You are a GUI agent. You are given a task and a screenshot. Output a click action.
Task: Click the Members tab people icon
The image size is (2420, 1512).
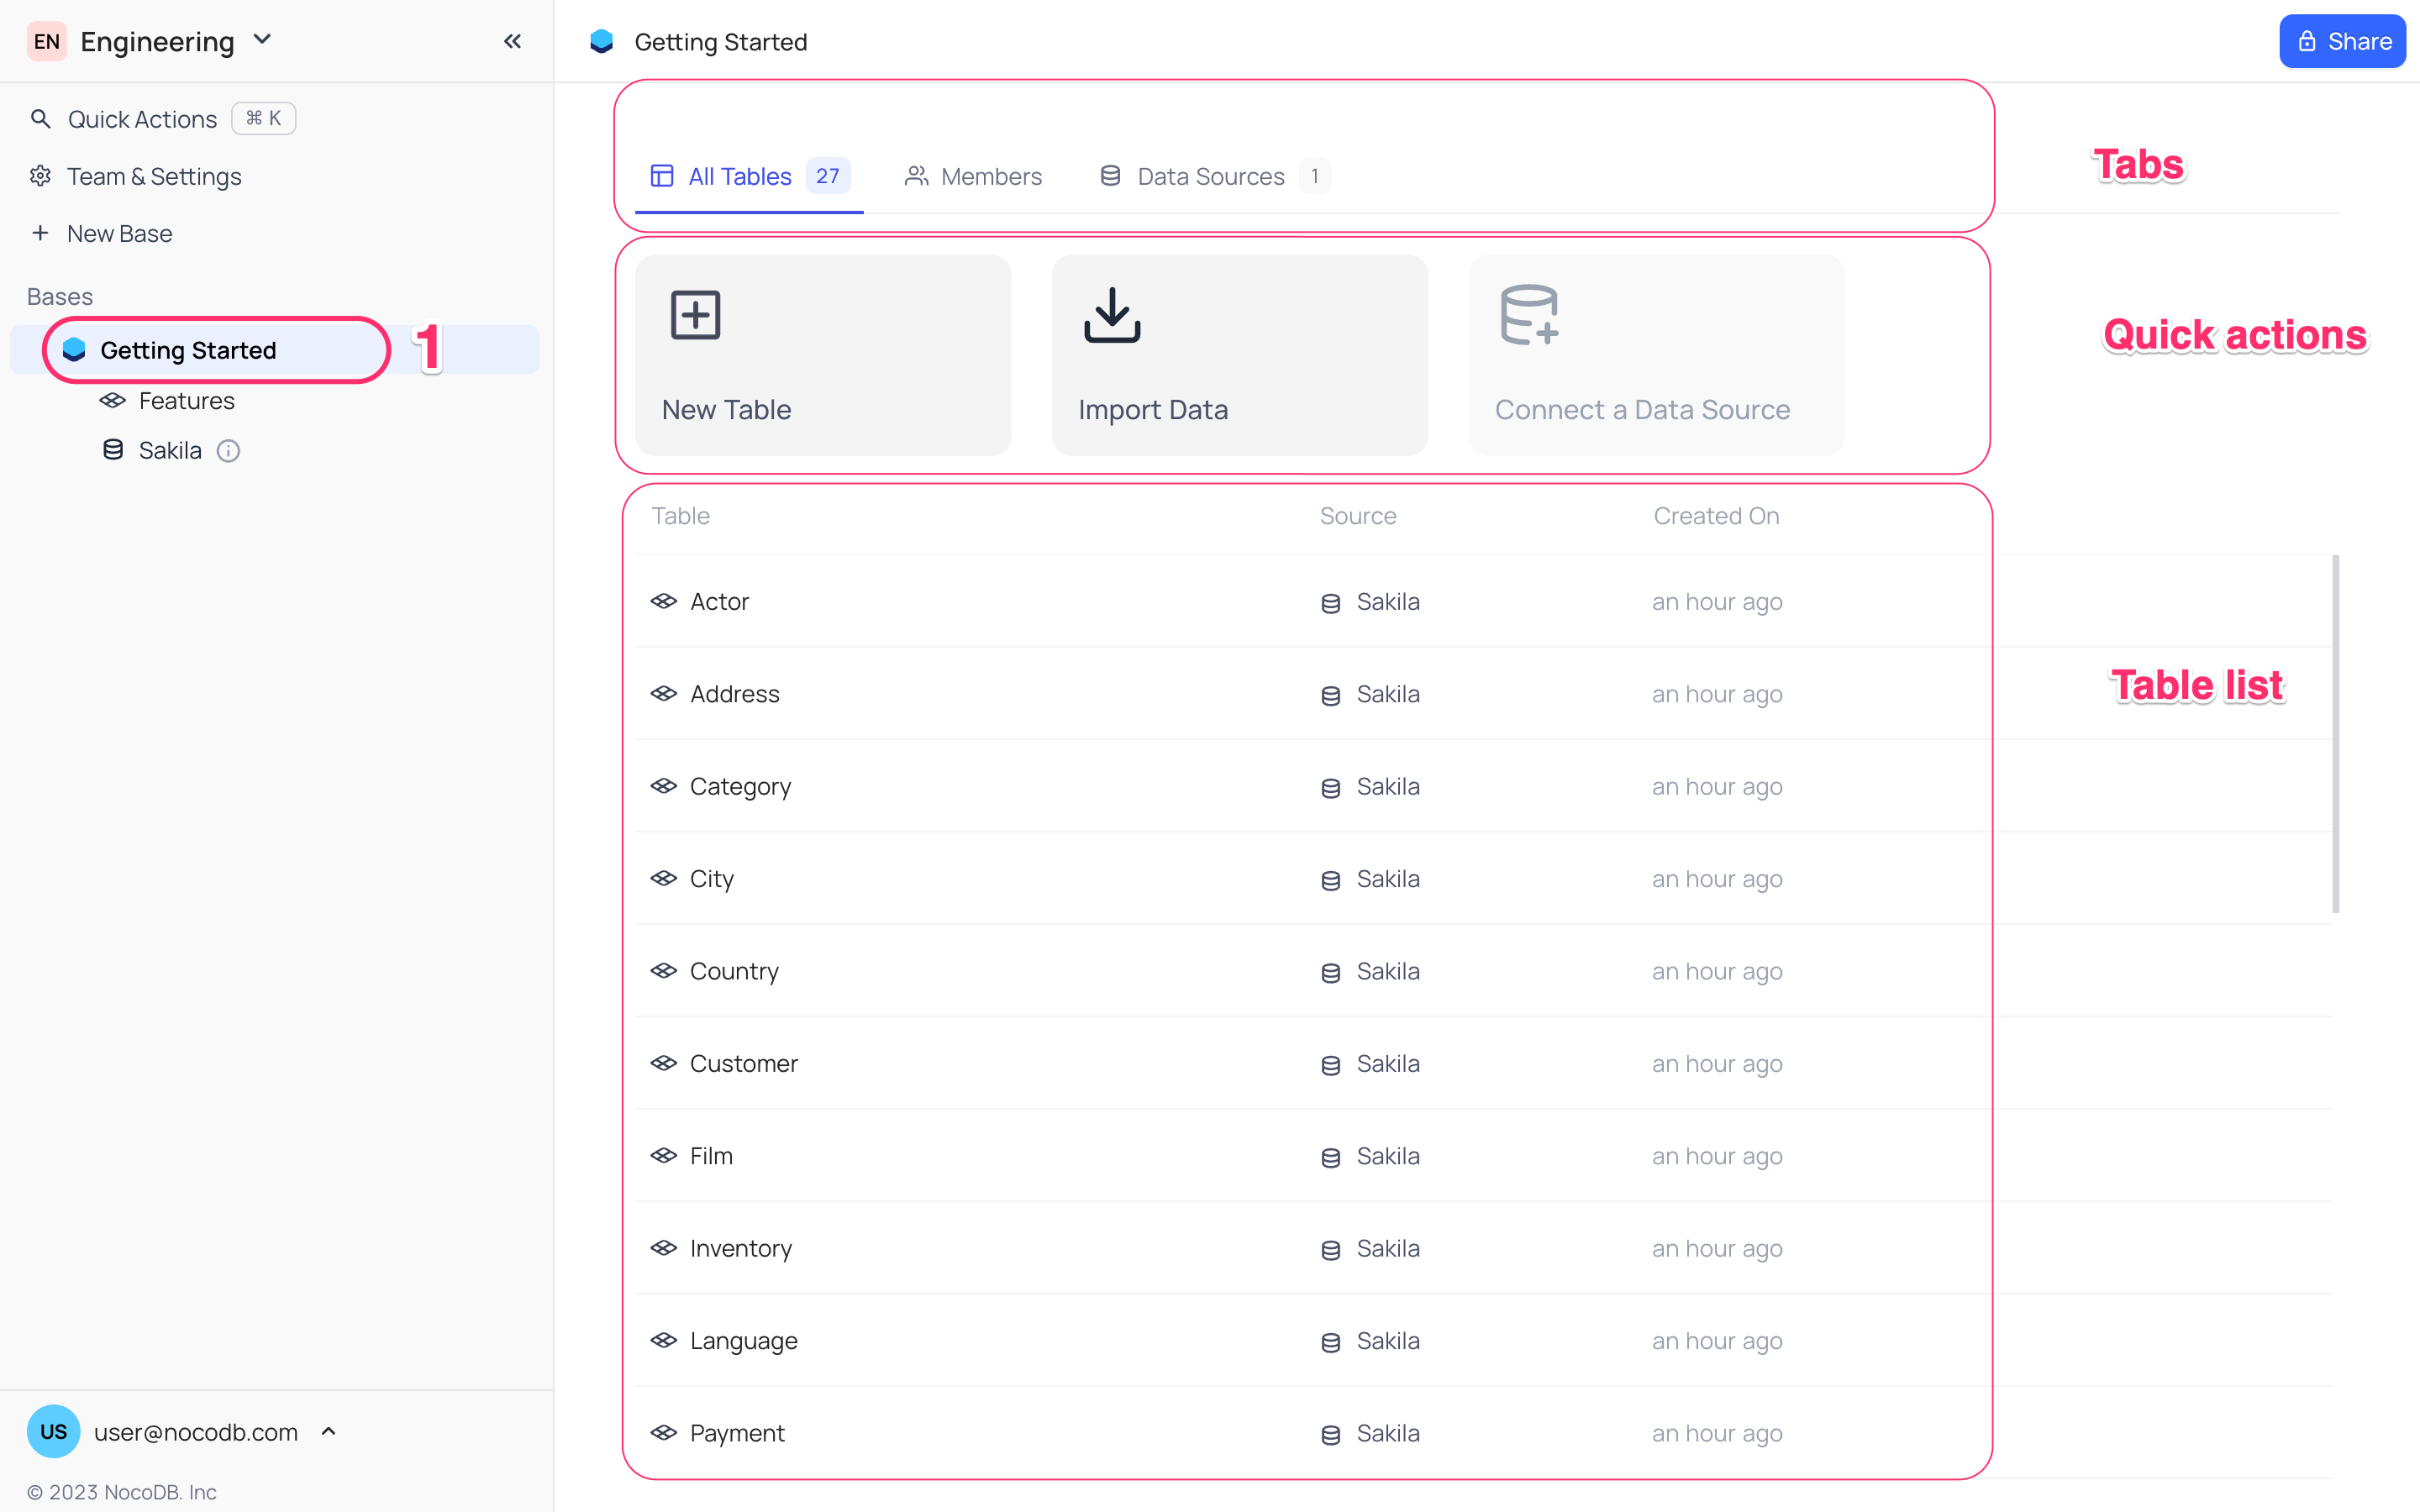pos(916,176)
